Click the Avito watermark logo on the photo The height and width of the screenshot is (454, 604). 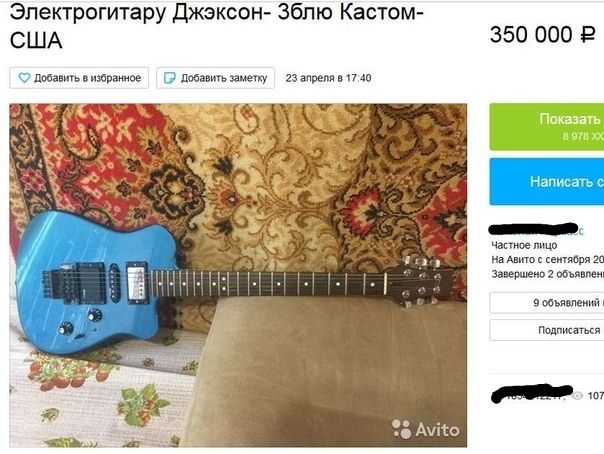tap(425, 429)
